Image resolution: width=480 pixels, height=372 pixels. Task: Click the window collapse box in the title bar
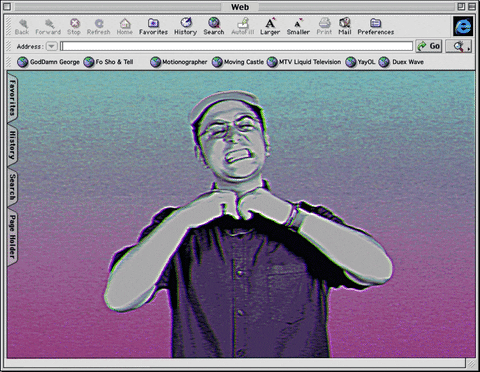pos(472,6)
